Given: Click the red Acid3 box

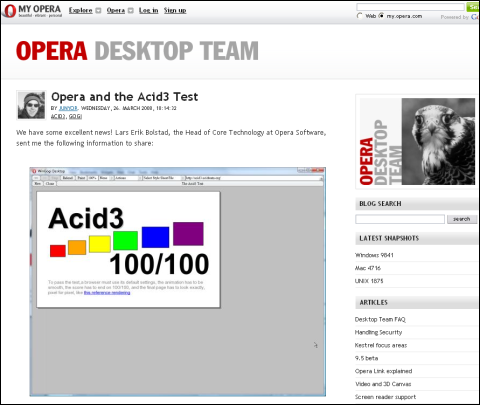Looking at the screenshot, I should [x=58, y=251].
